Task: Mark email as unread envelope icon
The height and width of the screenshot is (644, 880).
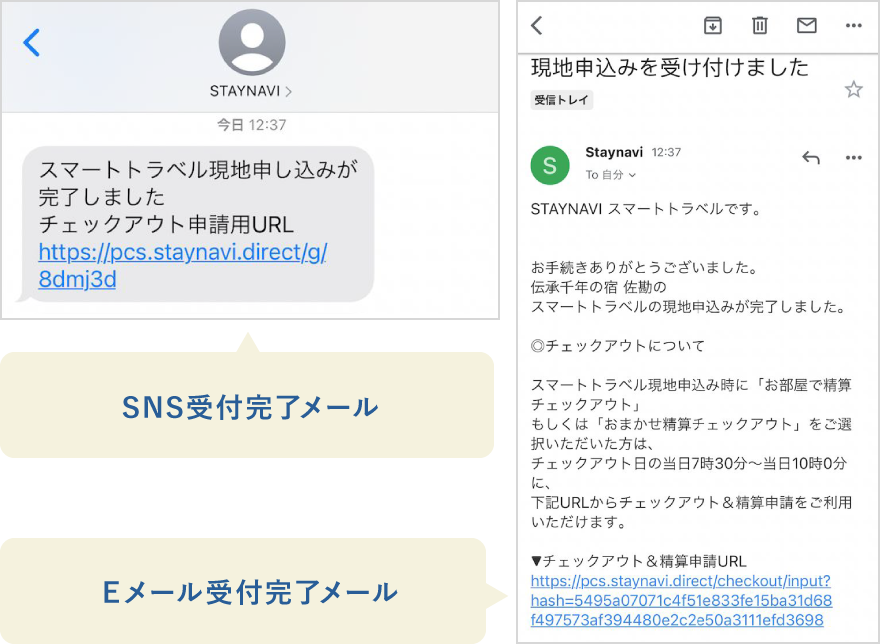Action: pyautogui.click(x=806, y=25)
